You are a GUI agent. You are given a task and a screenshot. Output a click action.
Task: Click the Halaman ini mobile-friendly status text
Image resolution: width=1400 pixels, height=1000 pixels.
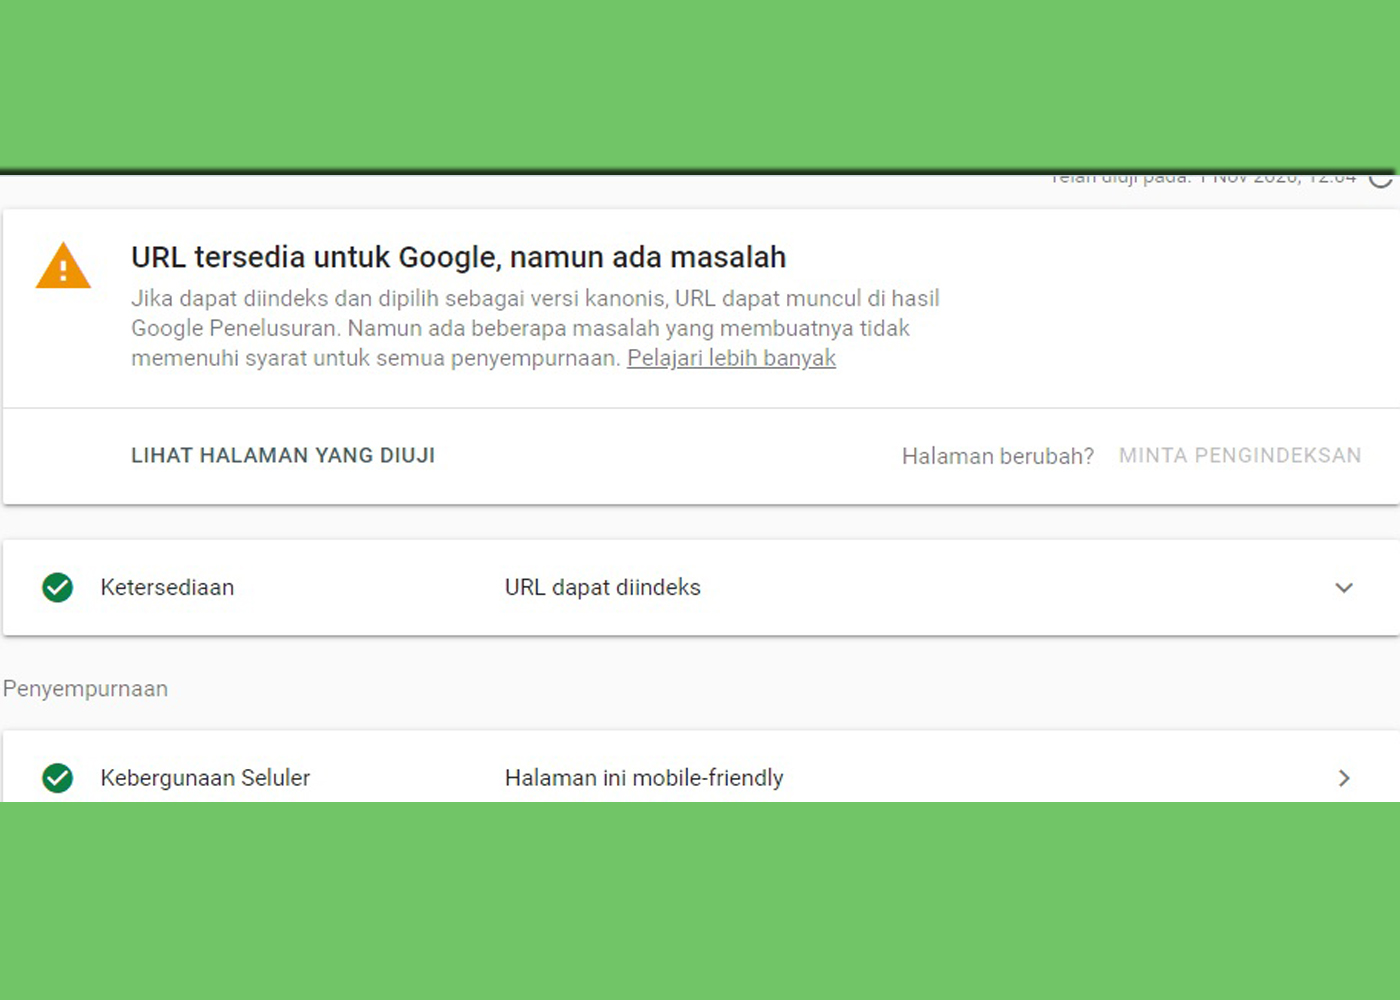pyautogui.click(x=643, y=777)
